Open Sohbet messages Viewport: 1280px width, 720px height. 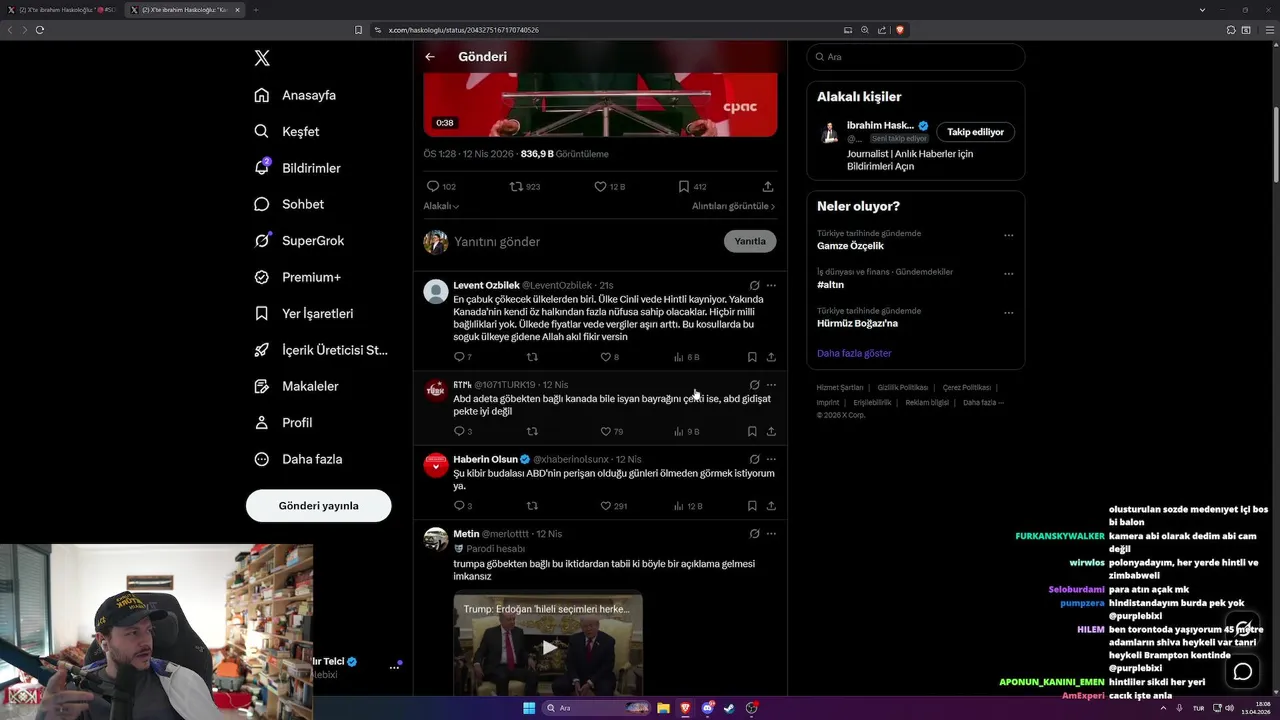click(289, 204)
